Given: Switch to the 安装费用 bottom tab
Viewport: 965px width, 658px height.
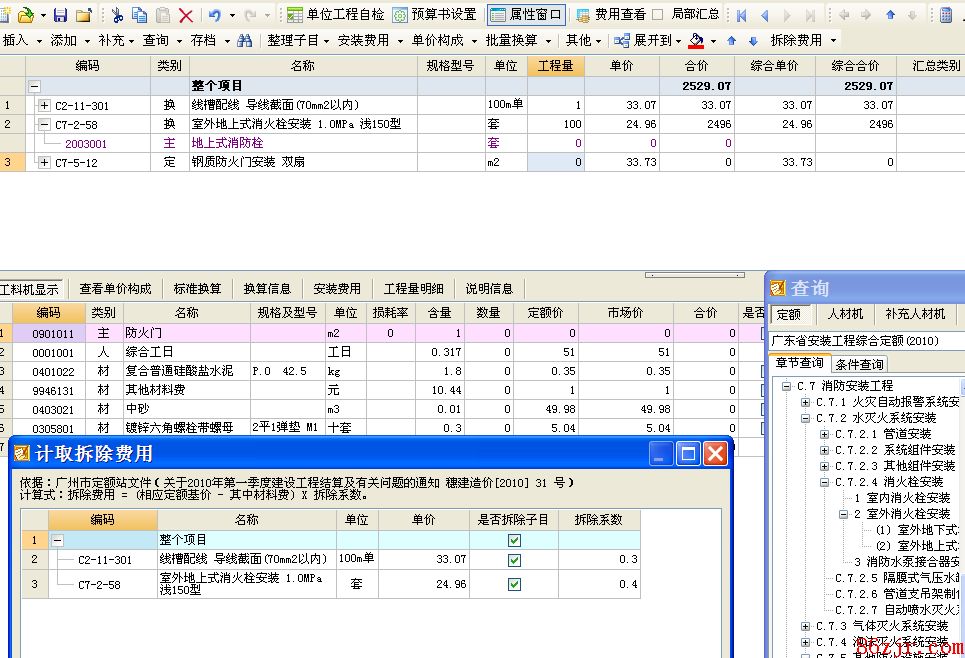Looking at the screenshot, I should click(336, 289).
